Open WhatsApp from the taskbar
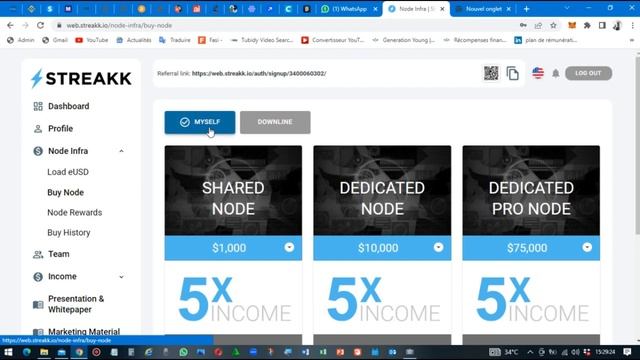This screenshot has height=360, width=640. (x=183, y=352)
